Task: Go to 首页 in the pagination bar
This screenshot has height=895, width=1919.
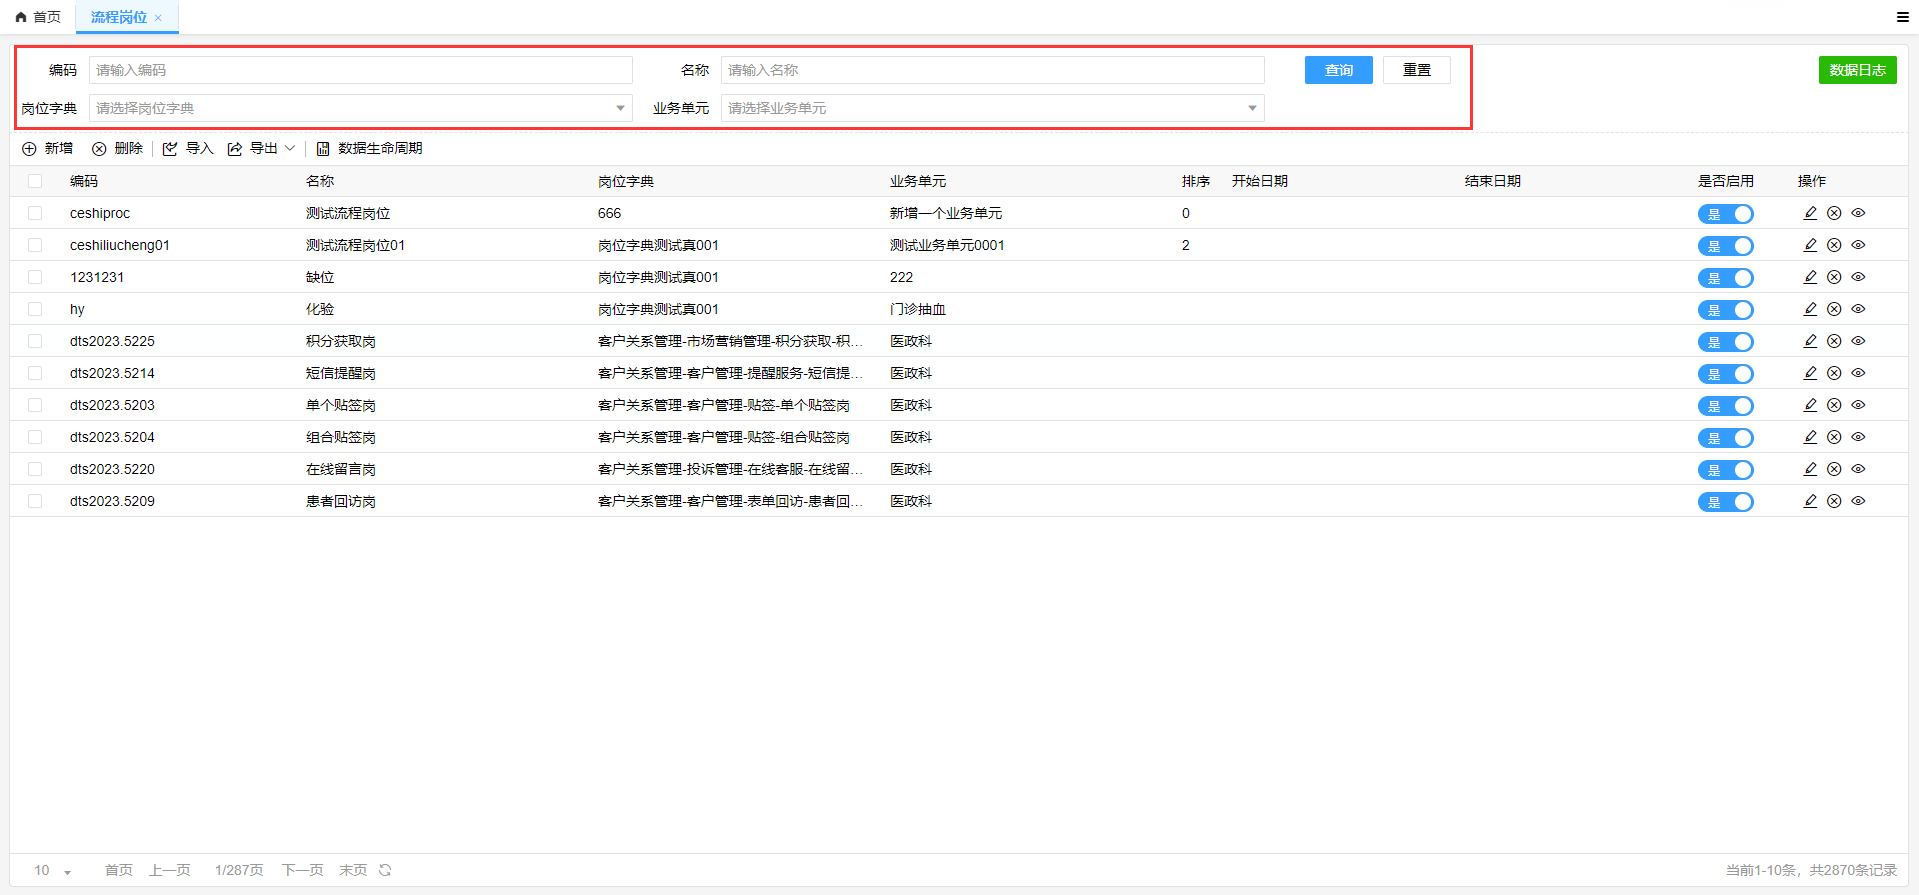Action: (119, 870)
